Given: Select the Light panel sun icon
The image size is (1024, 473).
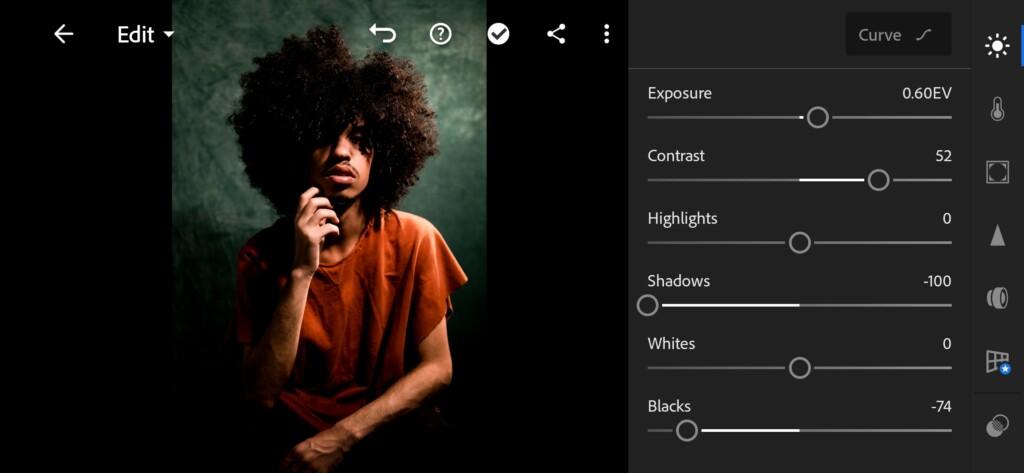Looking at the screenshot, I should (x=997, y=46).
